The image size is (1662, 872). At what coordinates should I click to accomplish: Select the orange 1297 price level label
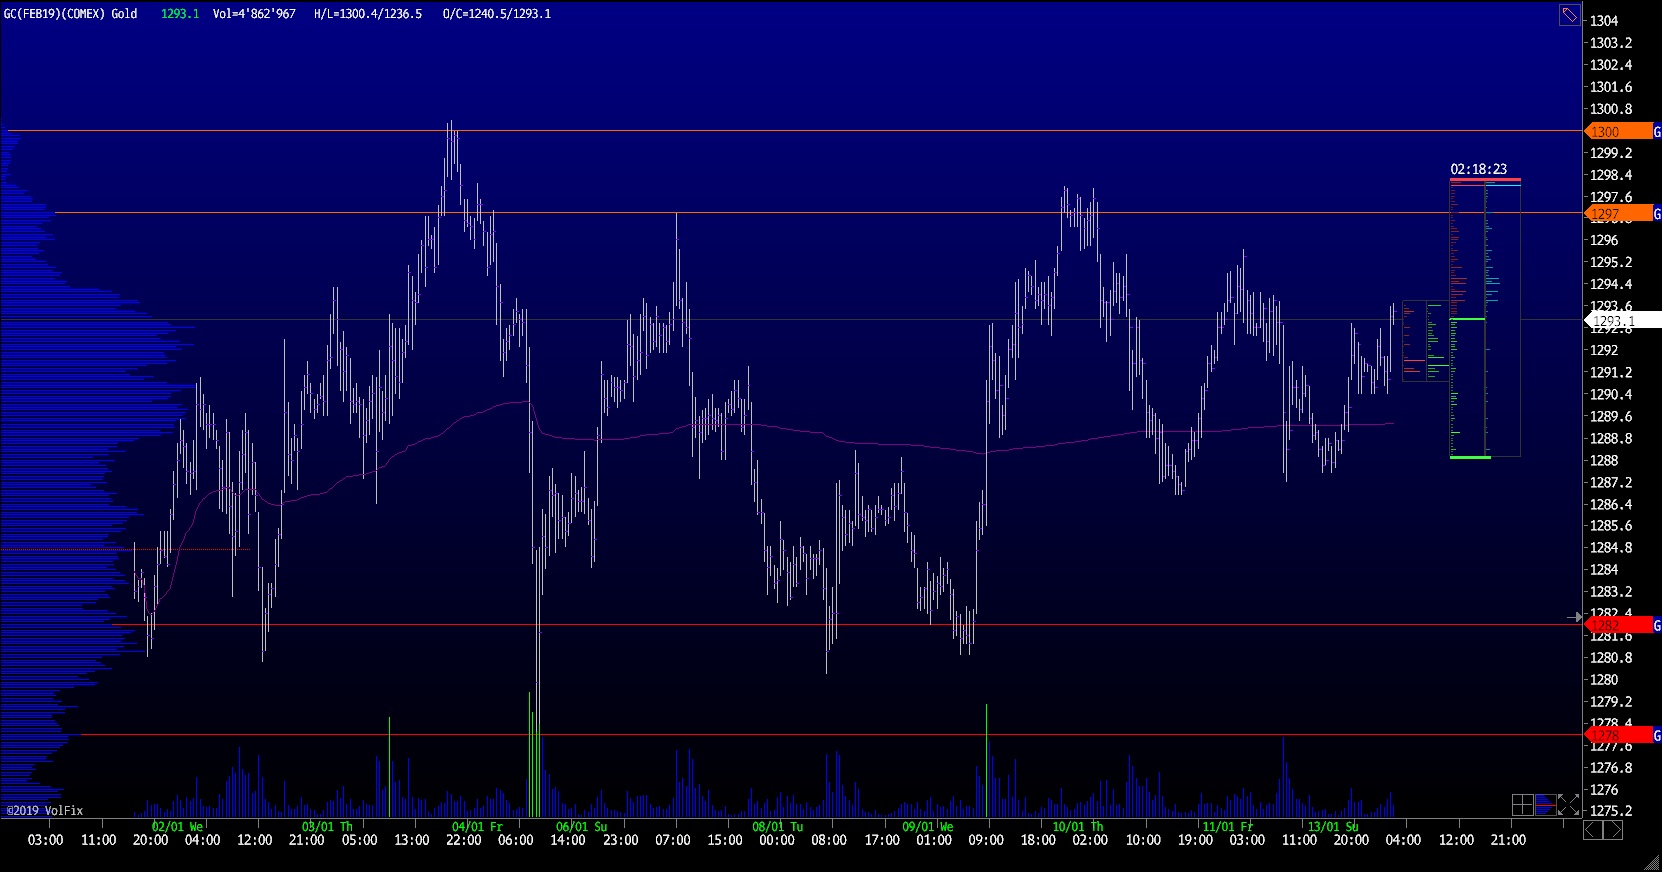[1617, 214]
